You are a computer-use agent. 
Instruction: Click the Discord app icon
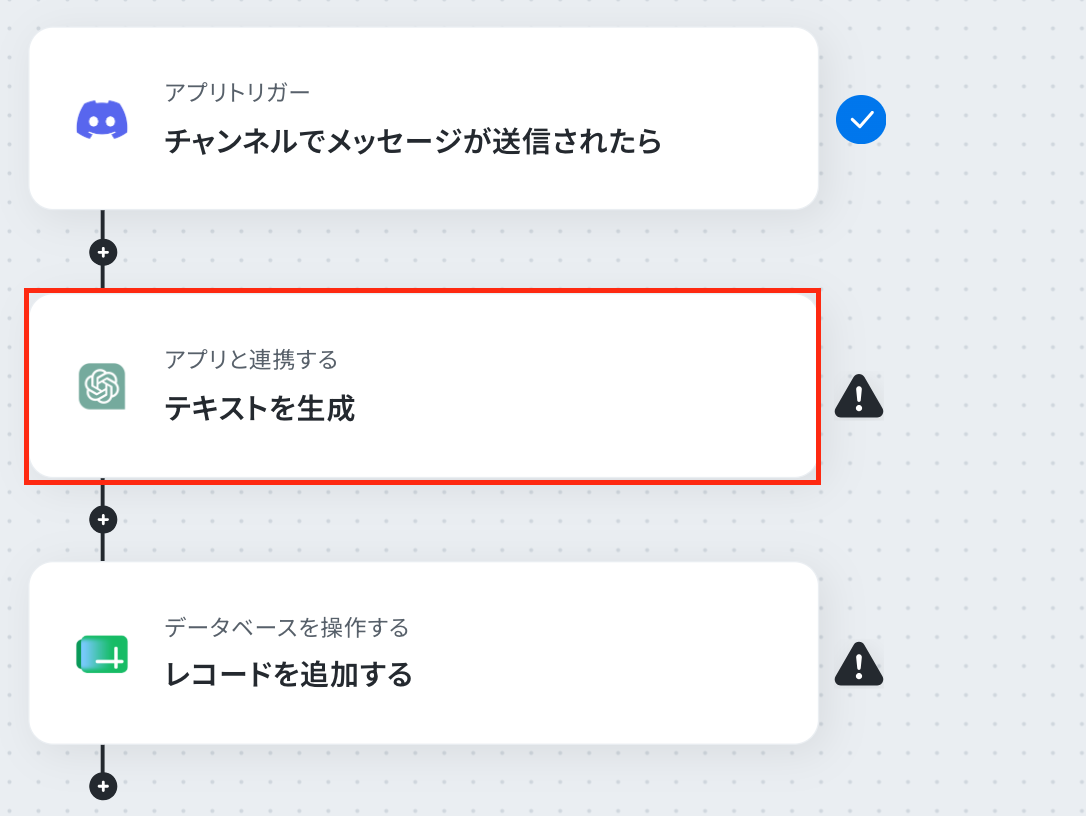[102, 120]
